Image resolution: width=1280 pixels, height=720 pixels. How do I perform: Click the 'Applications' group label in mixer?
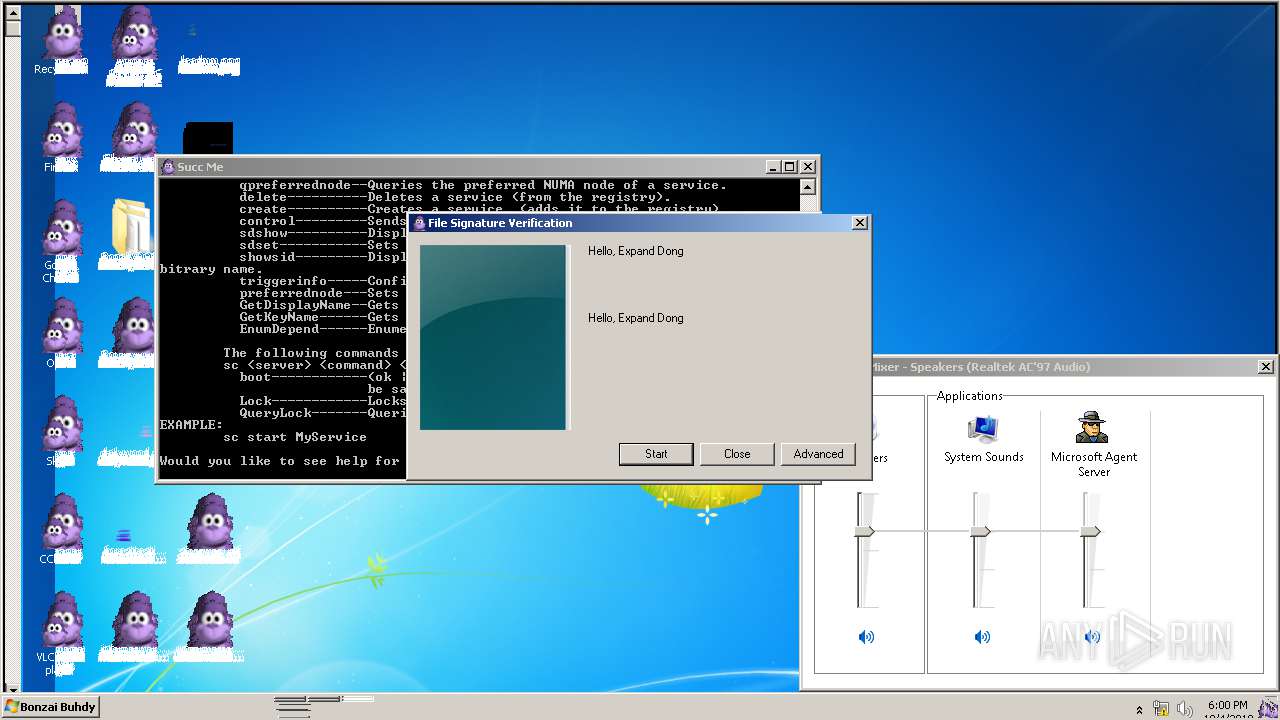[970, 396]
